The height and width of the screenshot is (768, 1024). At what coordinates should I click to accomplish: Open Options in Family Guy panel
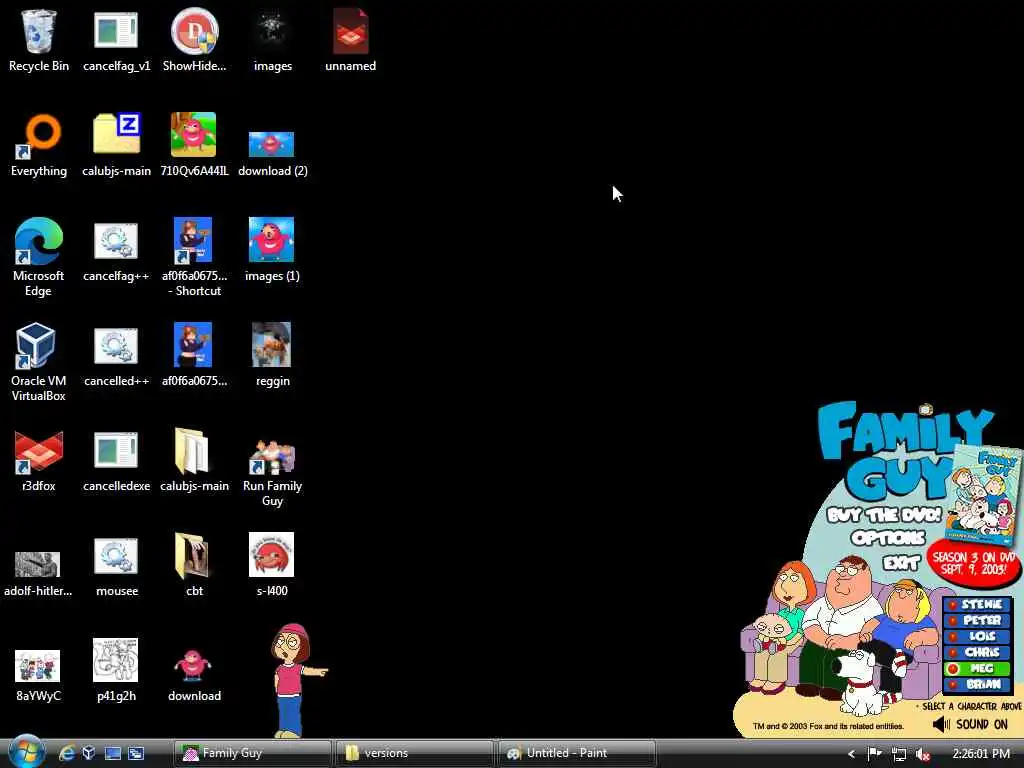(x=888, y=538)
